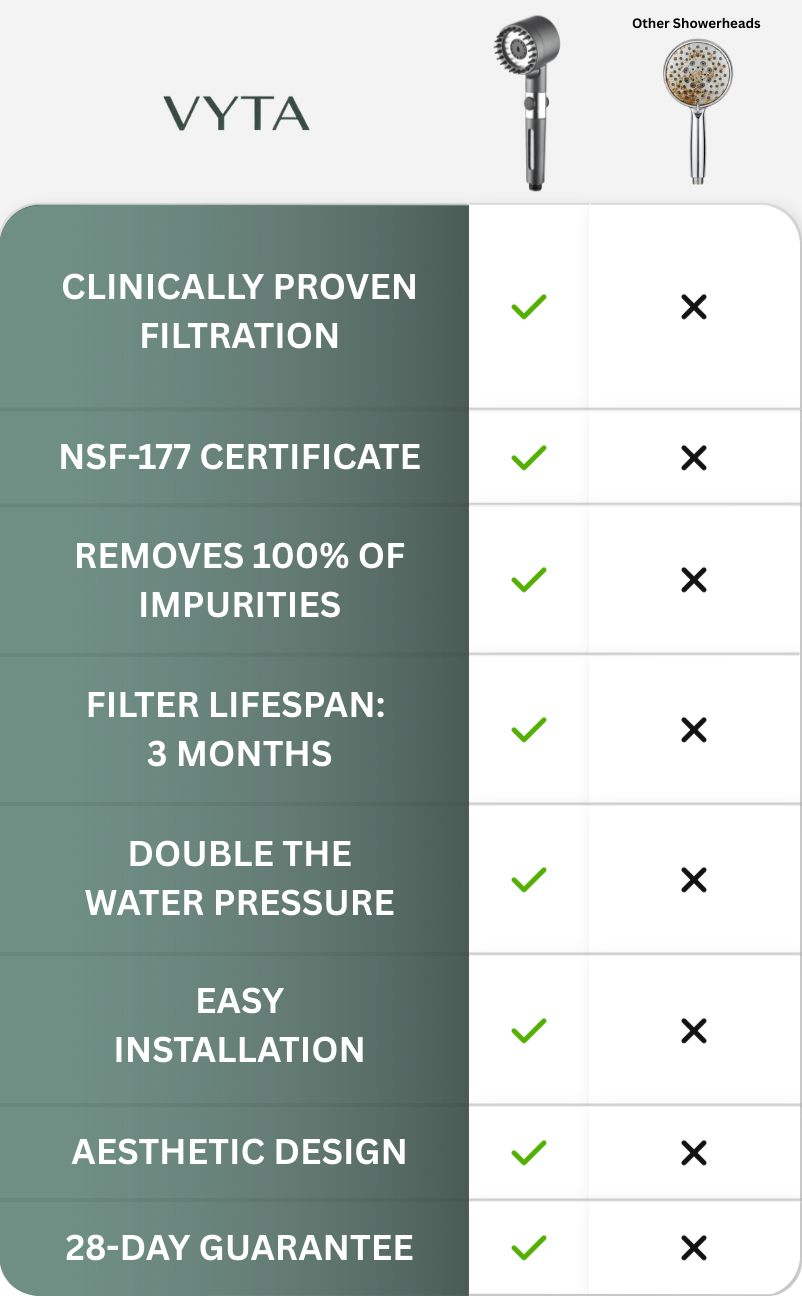Click the Double the Water Pressure label
Image resolution: width=802 pixels, height=1296 pixels.
(x=239, y=878)
